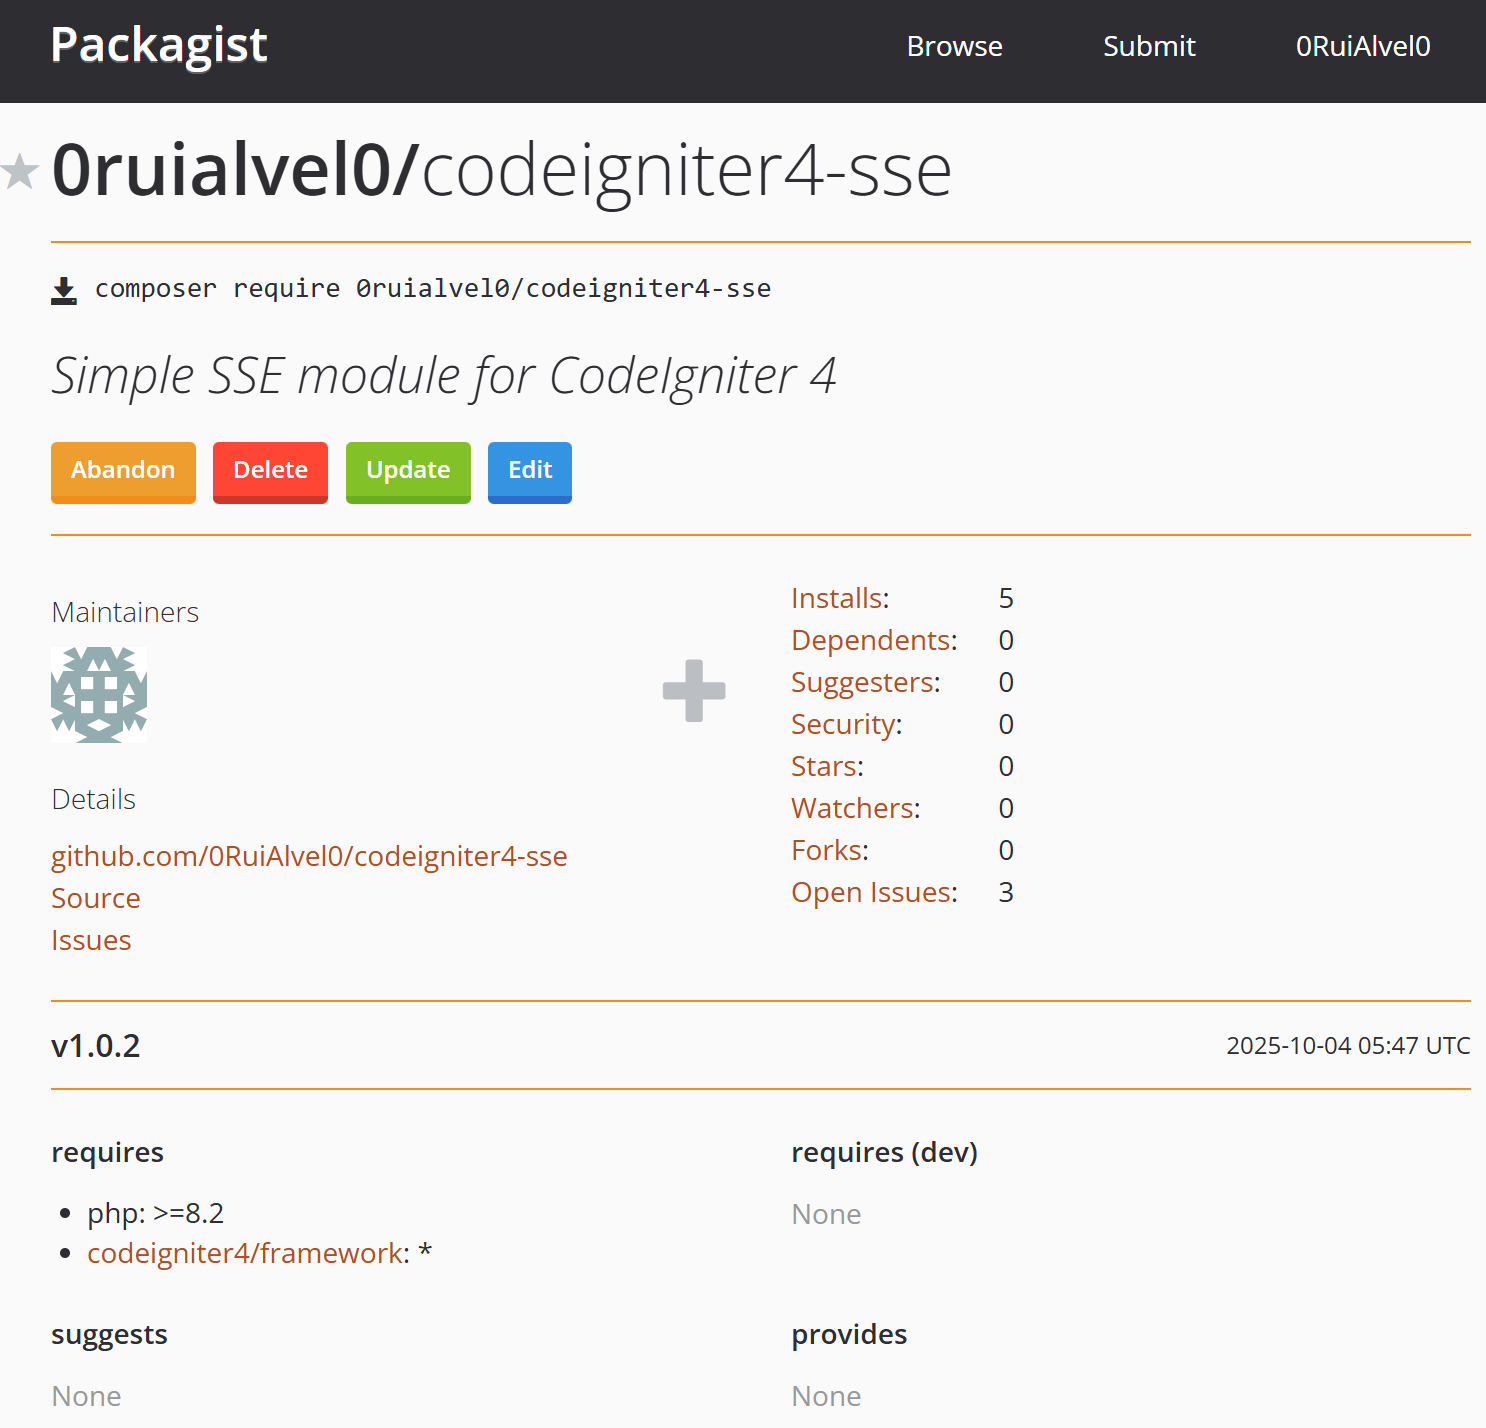The image size is (1486, 1428).
Task: View the Dependents statistics link
Action: tap(871, 640)
